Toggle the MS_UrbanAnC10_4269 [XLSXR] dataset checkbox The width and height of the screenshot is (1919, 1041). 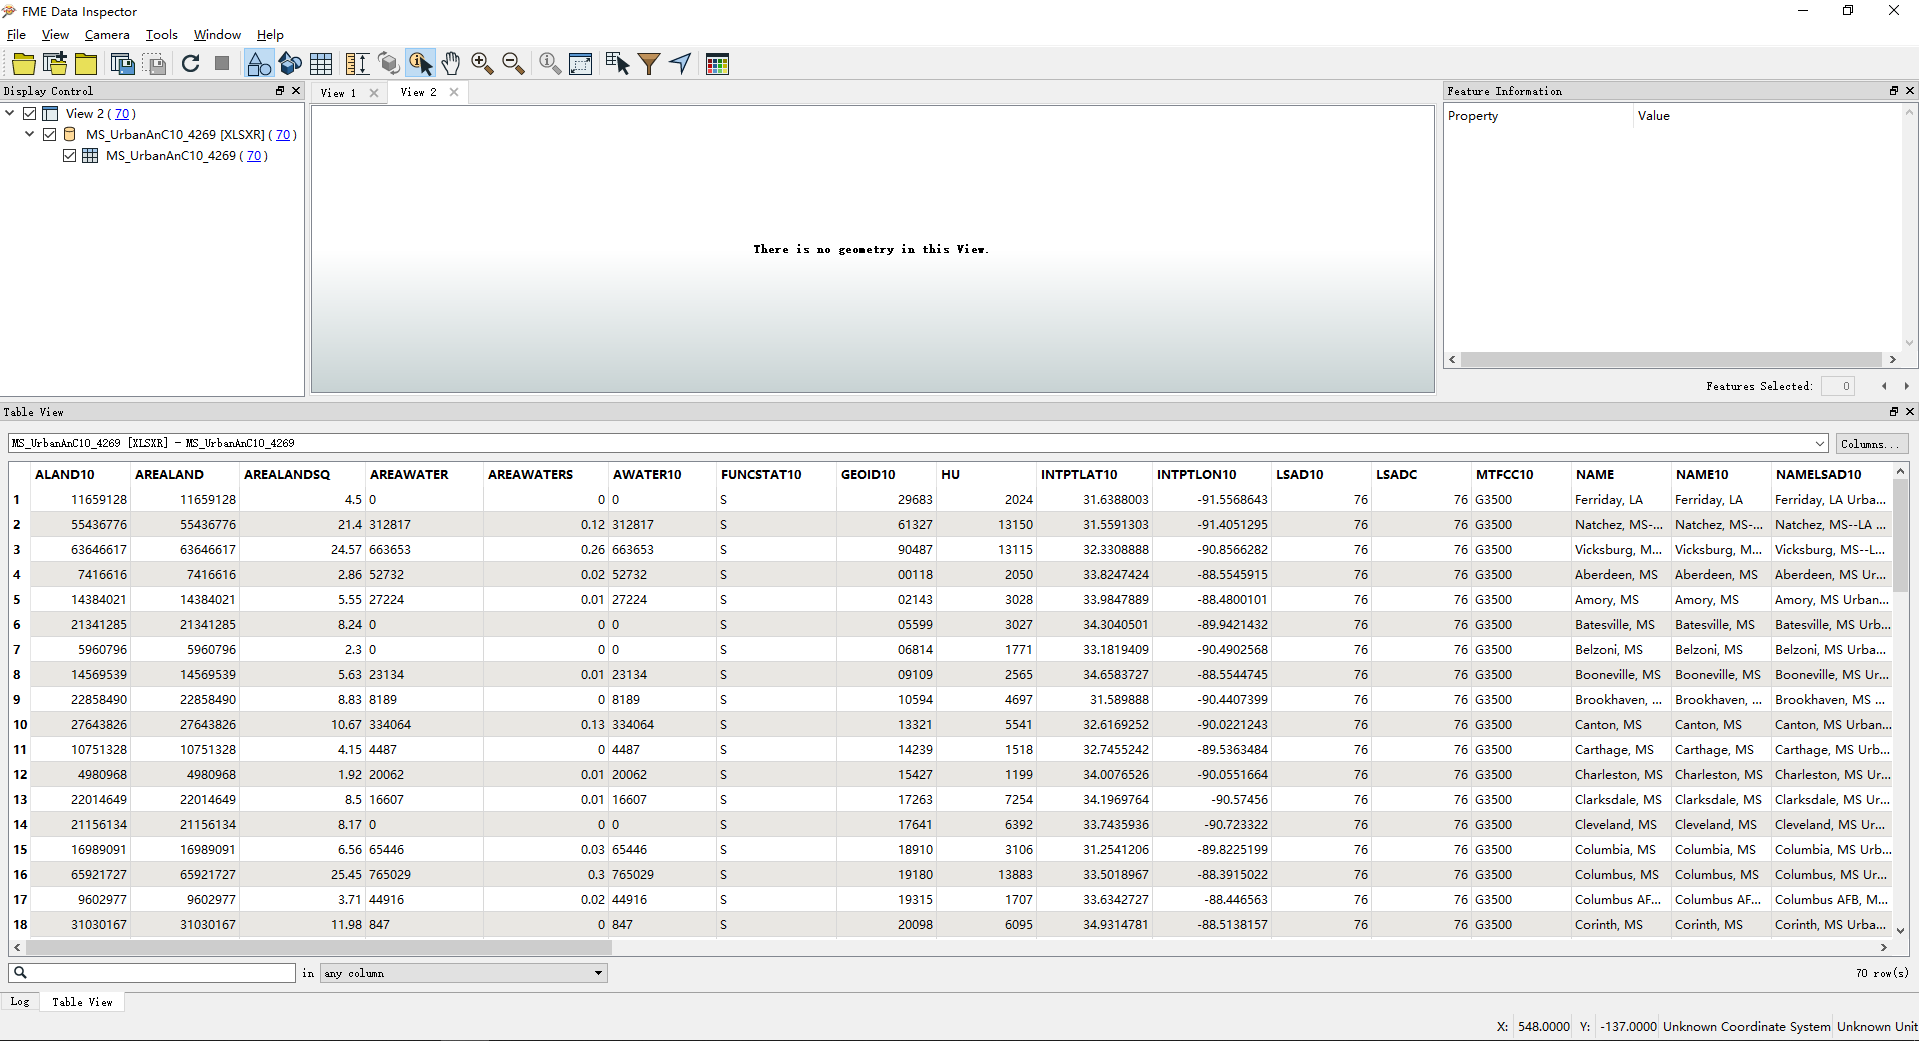[50, 135]
